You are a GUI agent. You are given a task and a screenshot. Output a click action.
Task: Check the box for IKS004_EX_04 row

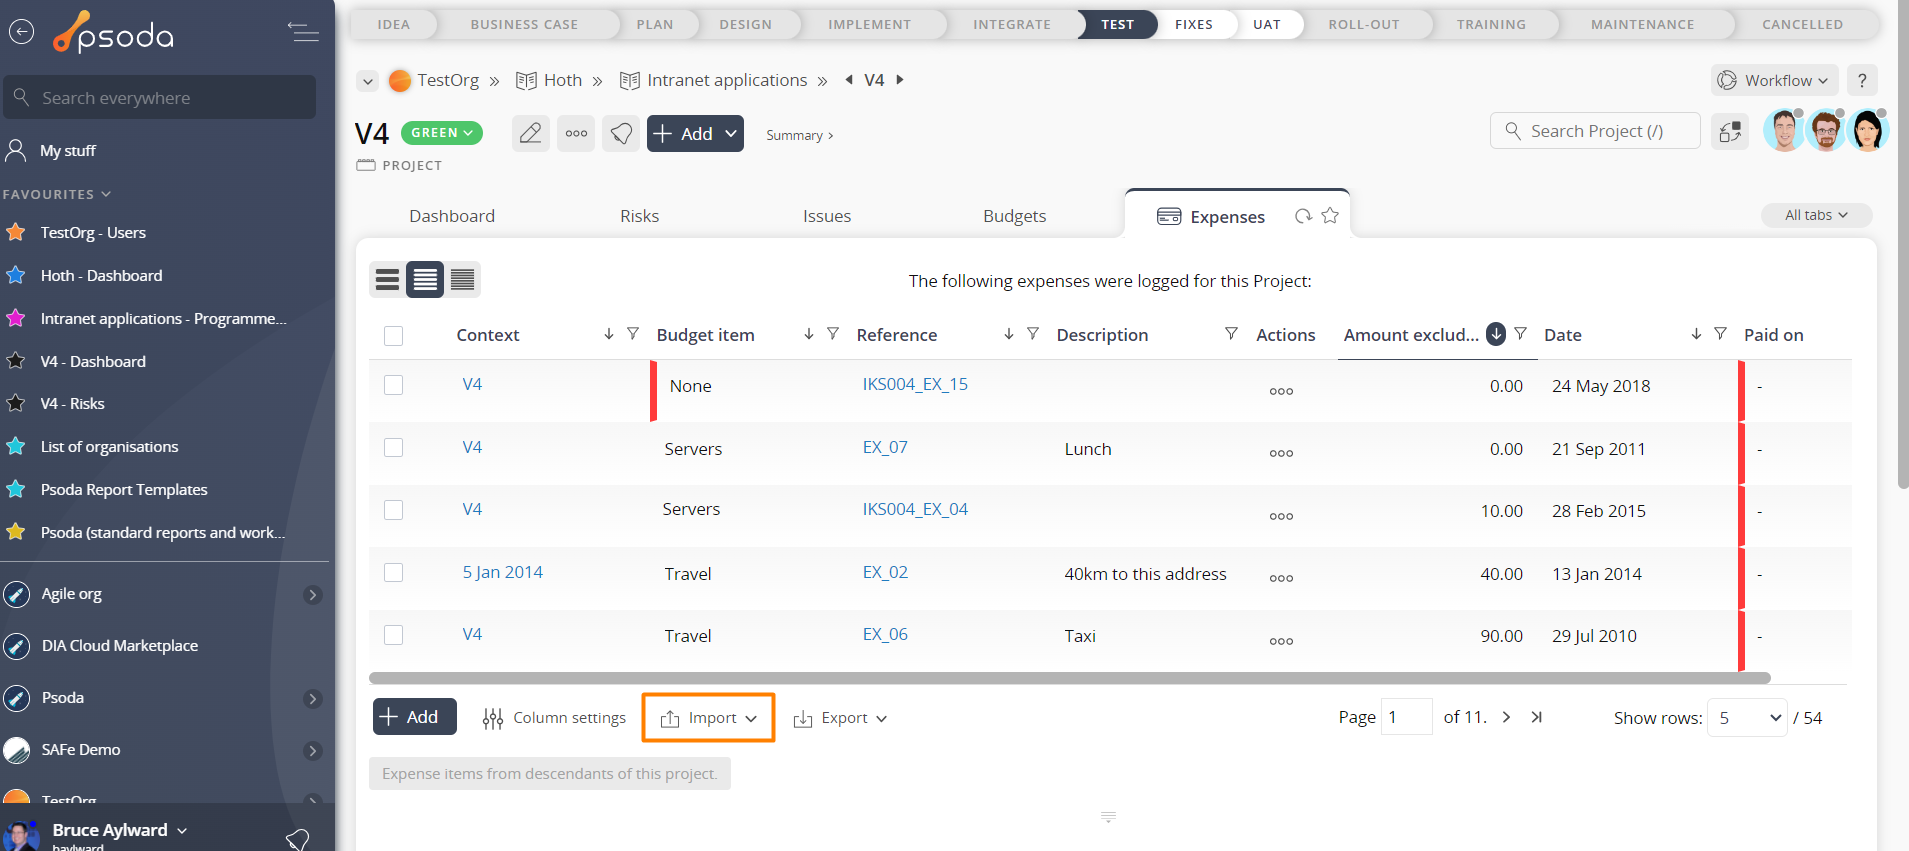point(394,510)
